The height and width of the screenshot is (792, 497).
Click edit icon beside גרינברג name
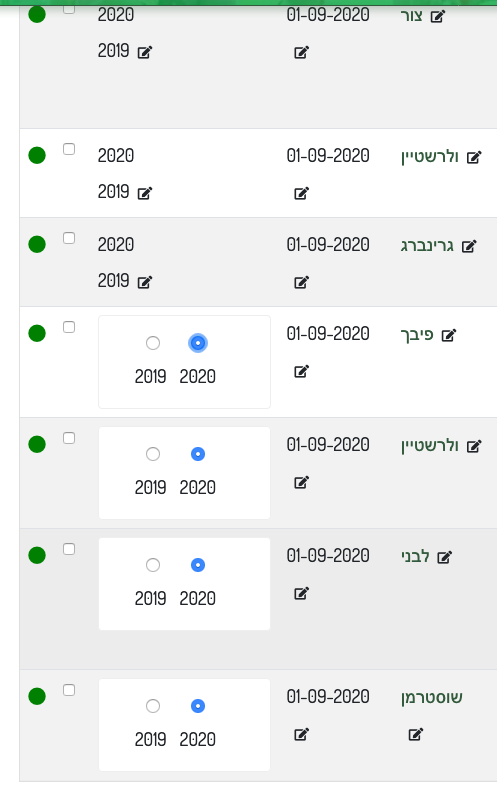[x=469, y=246]
